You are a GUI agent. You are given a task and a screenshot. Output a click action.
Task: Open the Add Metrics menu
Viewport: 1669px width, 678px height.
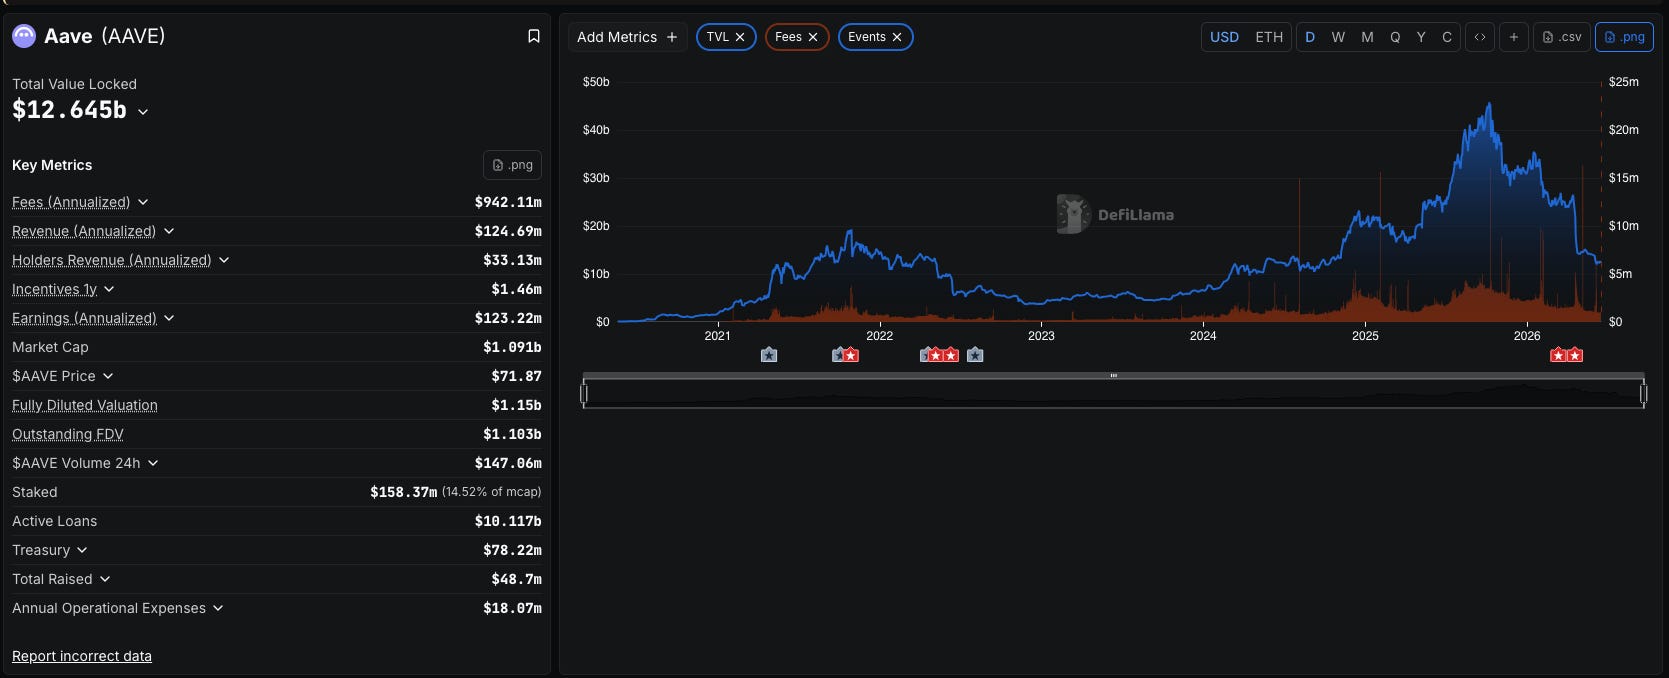[627, 37]
